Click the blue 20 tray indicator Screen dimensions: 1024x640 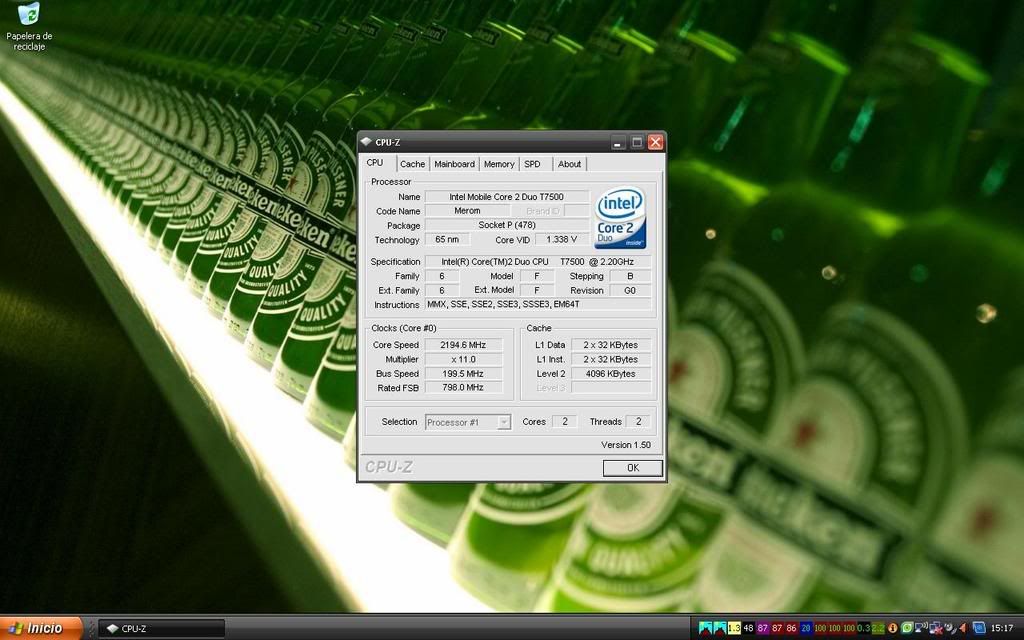coord(806,628)
